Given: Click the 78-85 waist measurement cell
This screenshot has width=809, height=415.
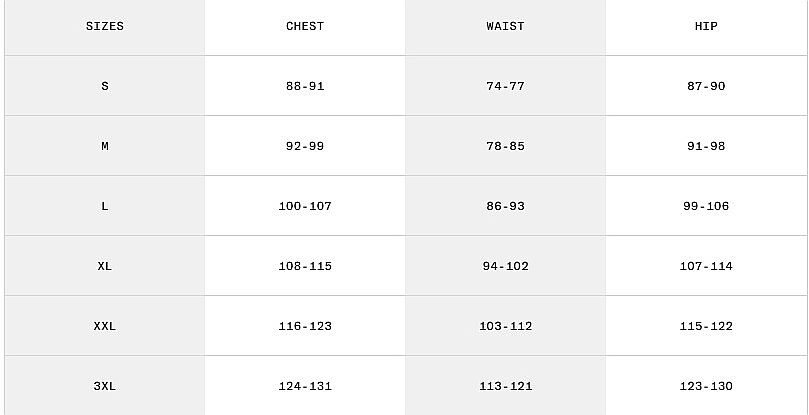Looking at the screenshot, I should (505, 146).
